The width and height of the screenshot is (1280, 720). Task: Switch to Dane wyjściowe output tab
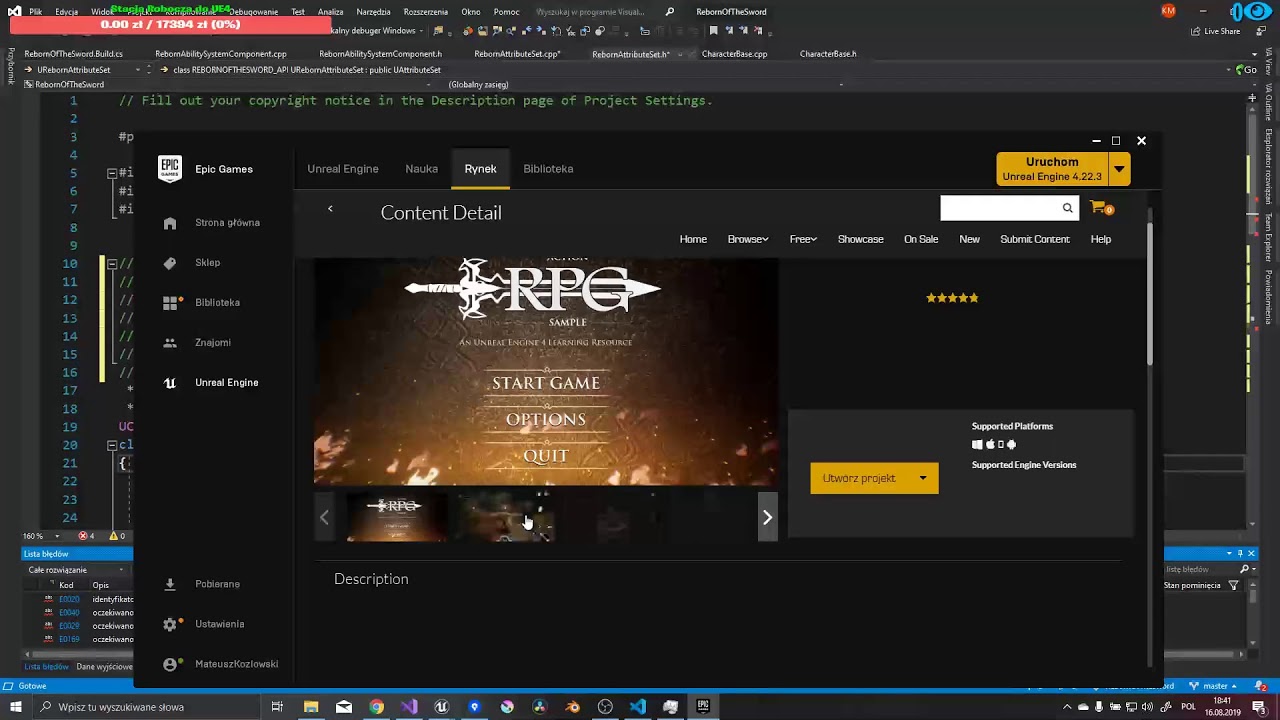(105, 667)
